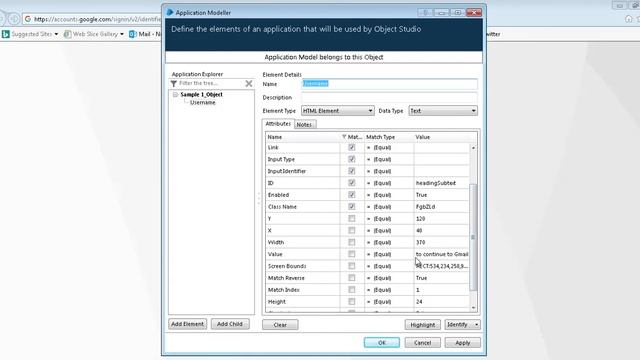Open Suggested Sites favorite in browser
This screenshot has height=360, width=640.
coord(27,34)
